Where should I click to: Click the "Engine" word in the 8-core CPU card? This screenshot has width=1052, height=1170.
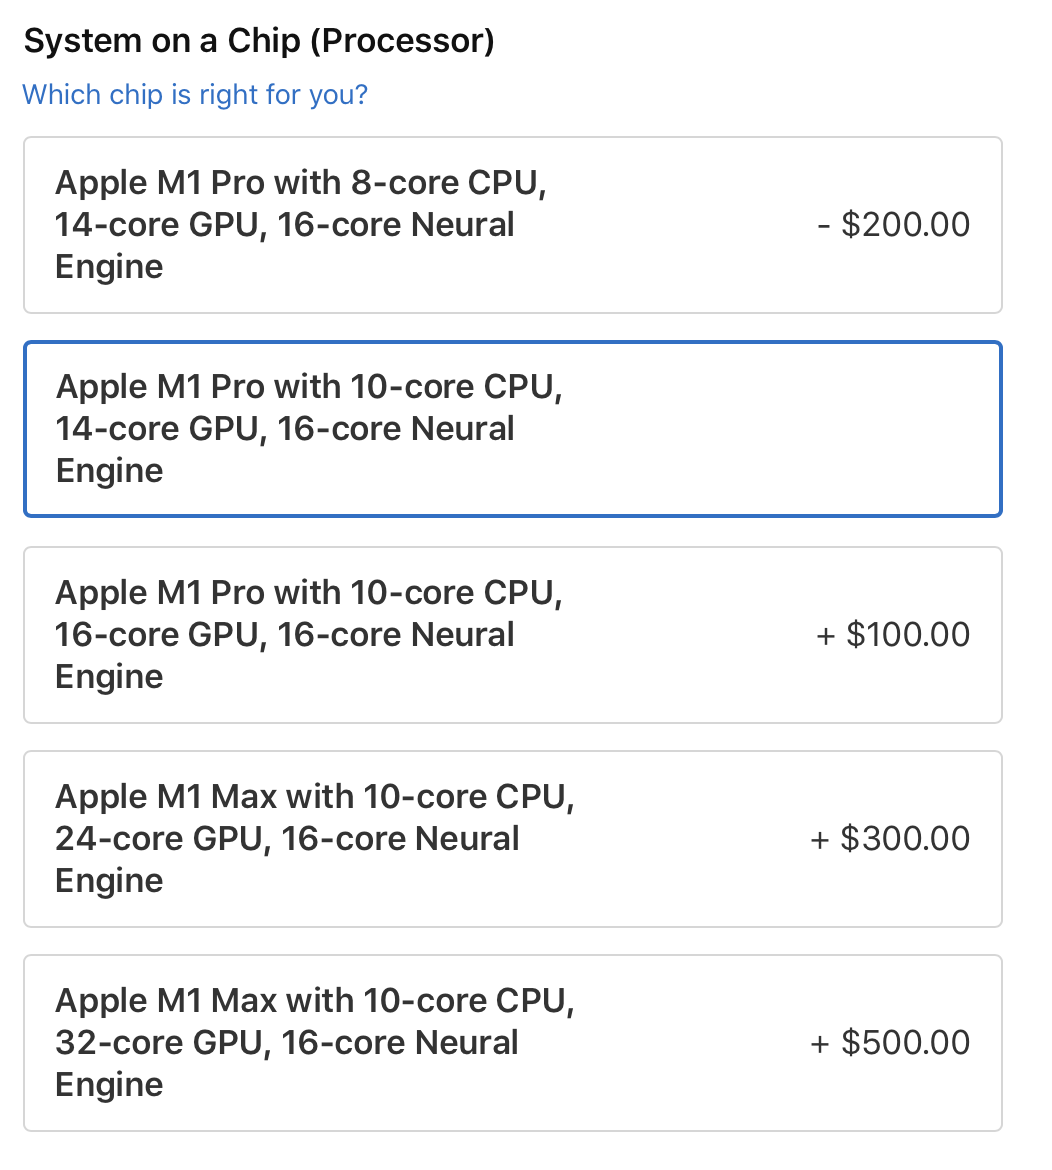pos(109,267)
